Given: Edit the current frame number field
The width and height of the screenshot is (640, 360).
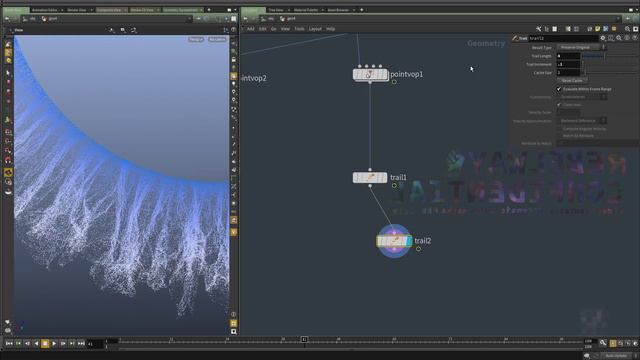Looking at the screenshot, I should click(95, 344).
